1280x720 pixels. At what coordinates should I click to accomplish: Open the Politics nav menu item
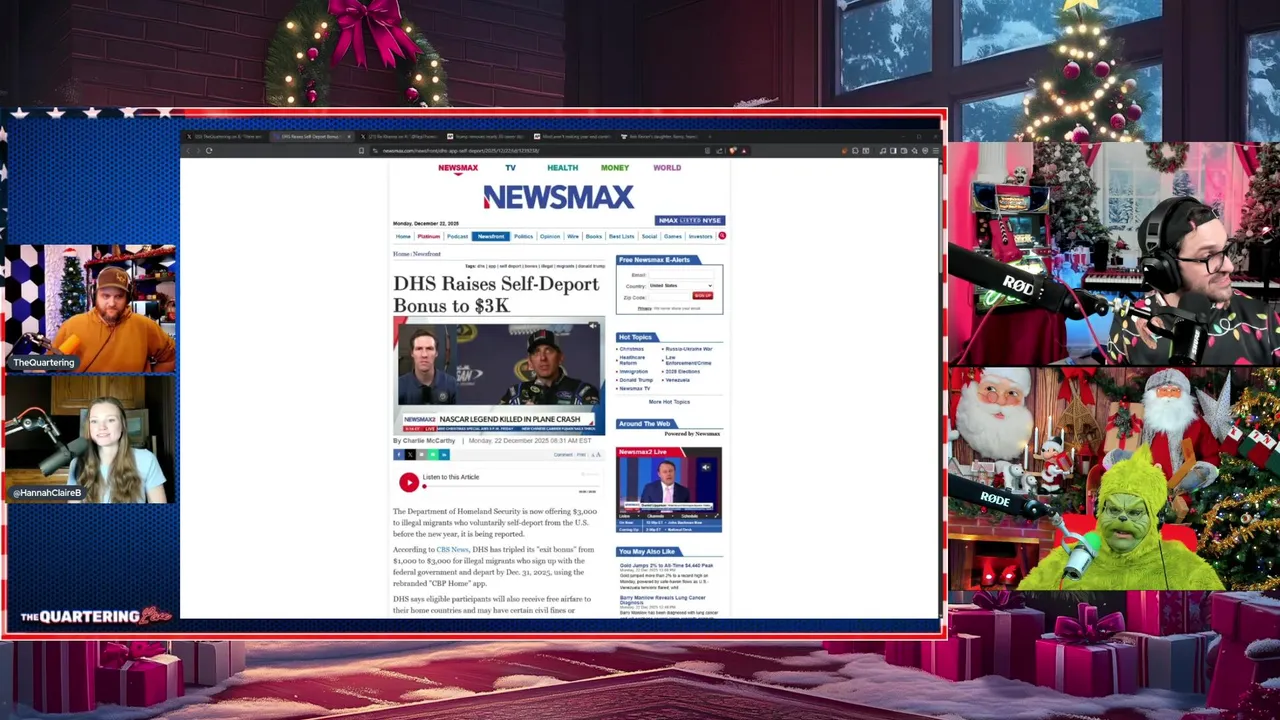524,236
